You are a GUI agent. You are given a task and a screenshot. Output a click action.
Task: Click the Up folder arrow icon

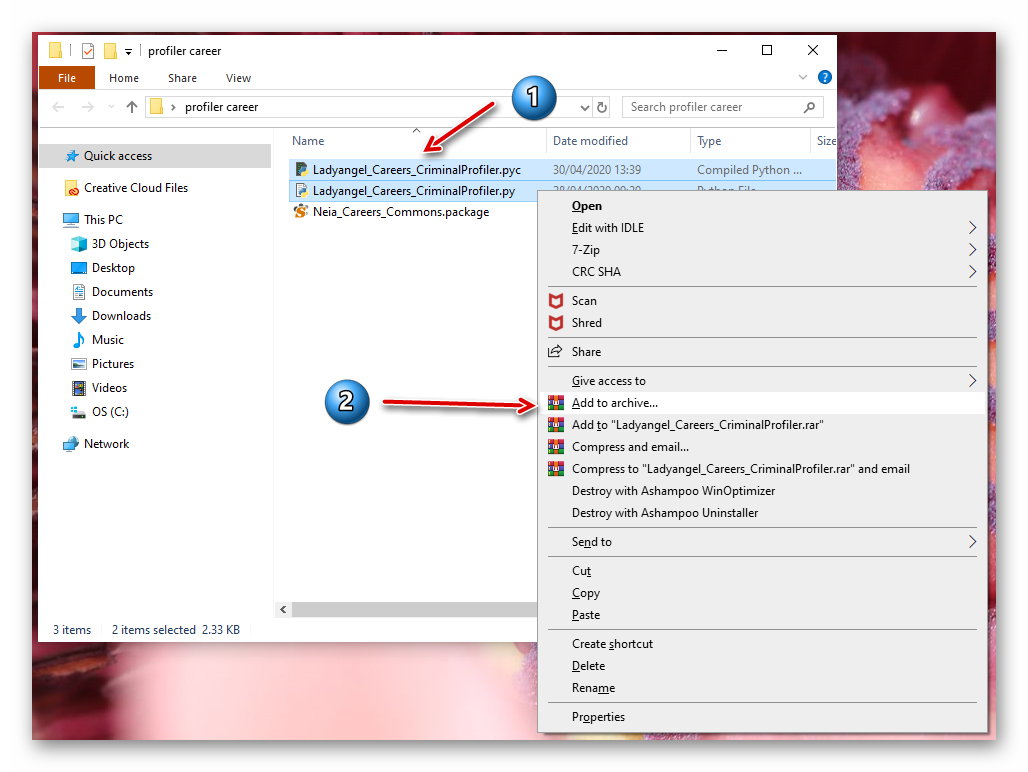(132, 107)
